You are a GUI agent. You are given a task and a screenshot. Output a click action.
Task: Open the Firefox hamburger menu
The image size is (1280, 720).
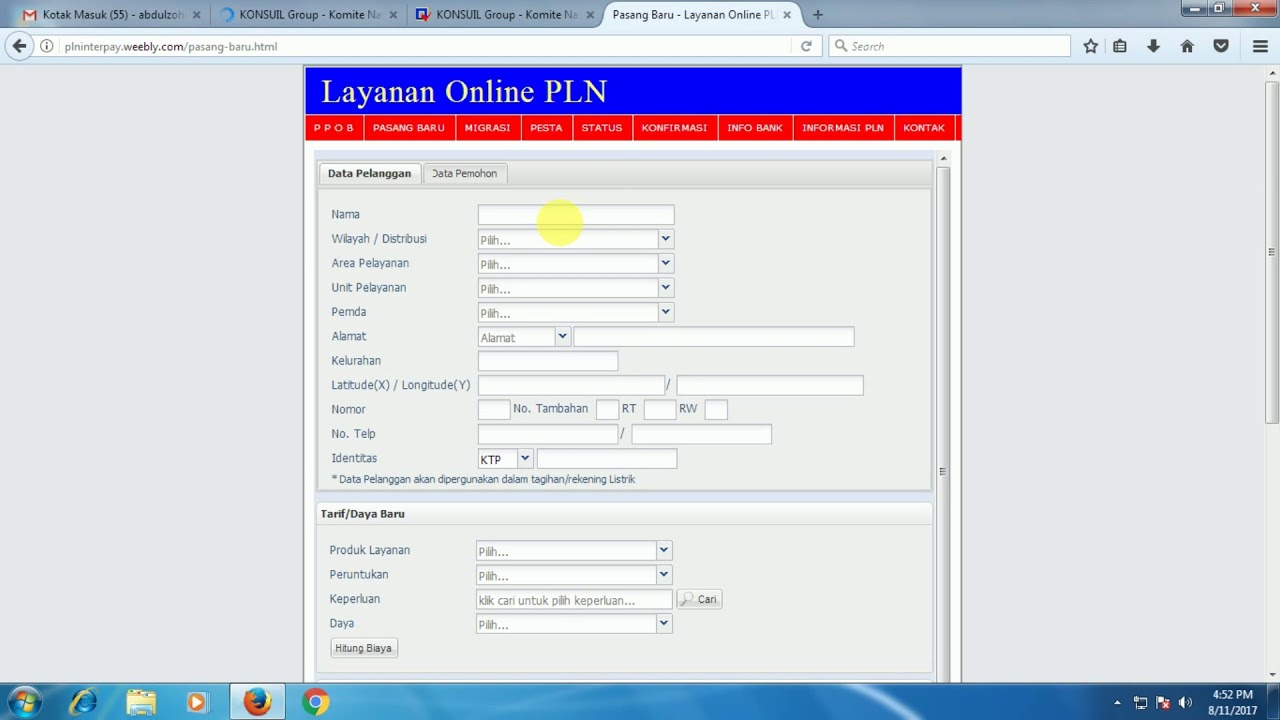(1260, 46)
